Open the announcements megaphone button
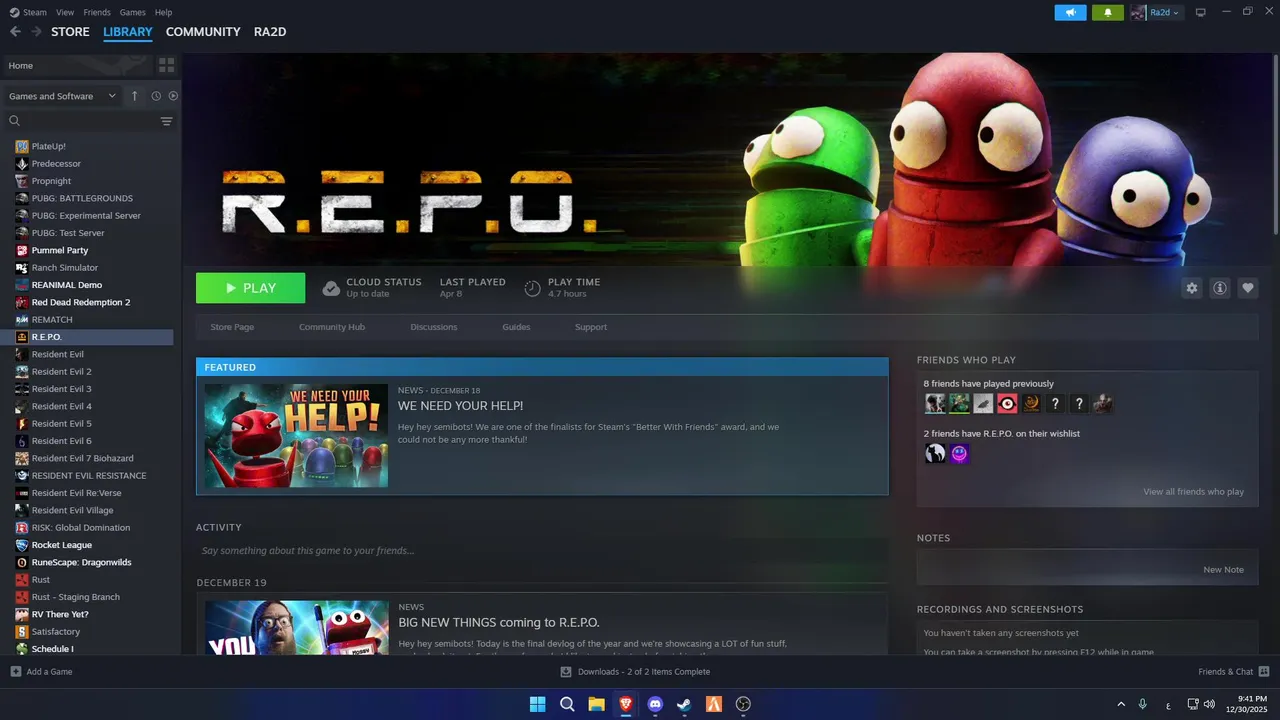Image resolution: width=1280 pixels, height=720 pixels. point(1070,12)
